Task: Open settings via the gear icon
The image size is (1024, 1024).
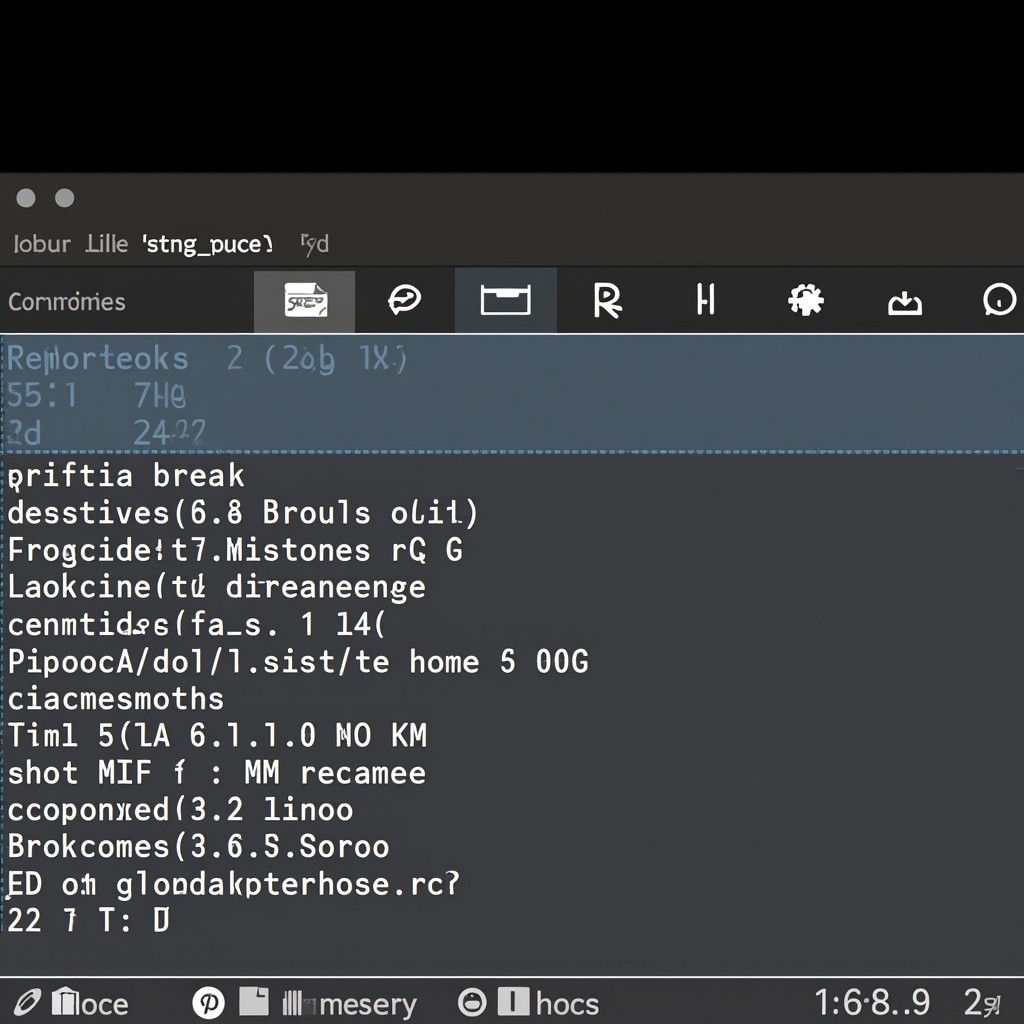Action: (x=805, y=300)
